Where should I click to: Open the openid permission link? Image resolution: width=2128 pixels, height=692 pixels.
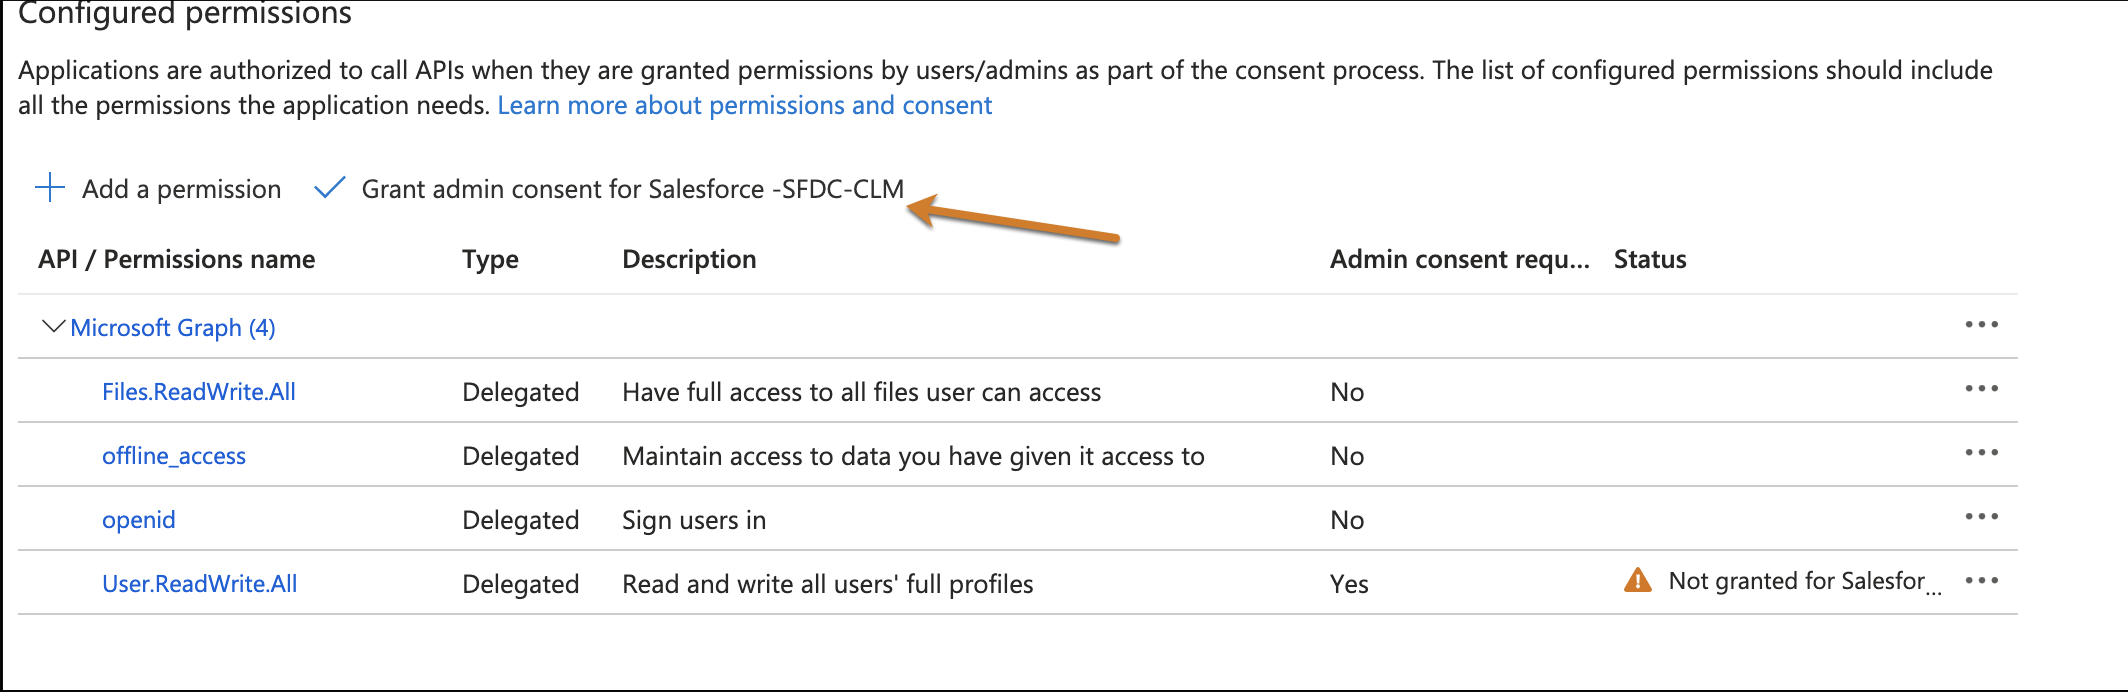coord(139,519)
